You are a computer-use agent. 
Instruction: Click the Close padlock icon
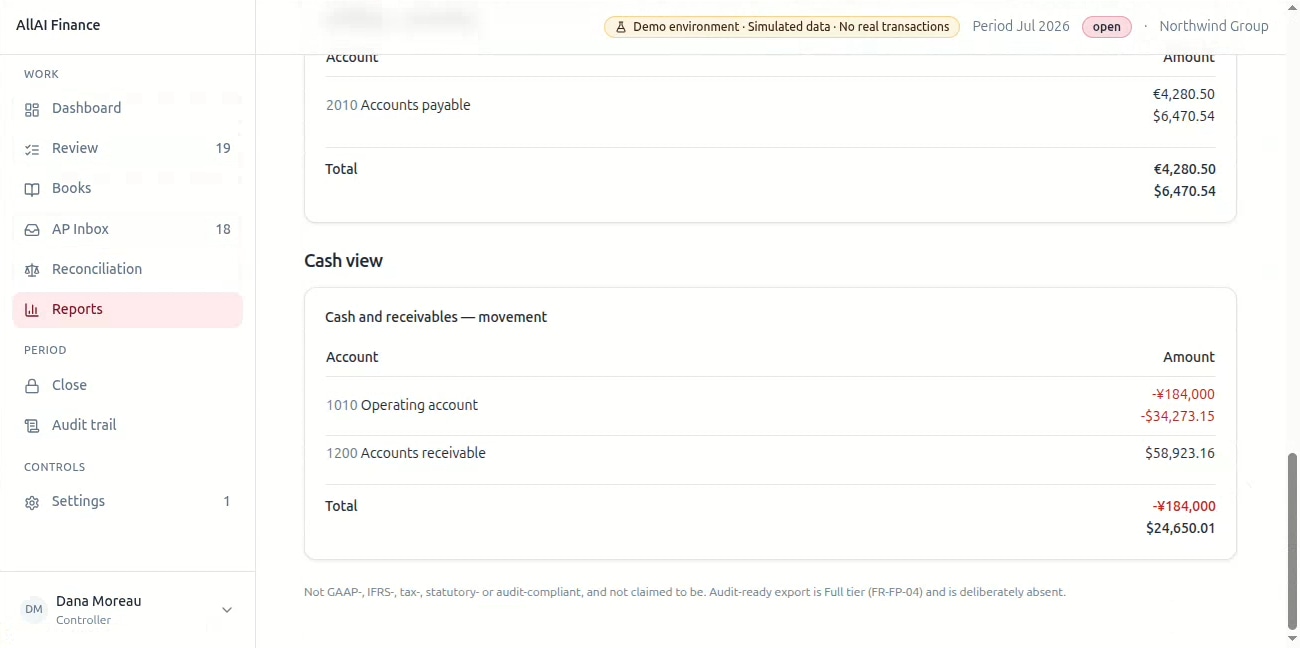point(32,386)
